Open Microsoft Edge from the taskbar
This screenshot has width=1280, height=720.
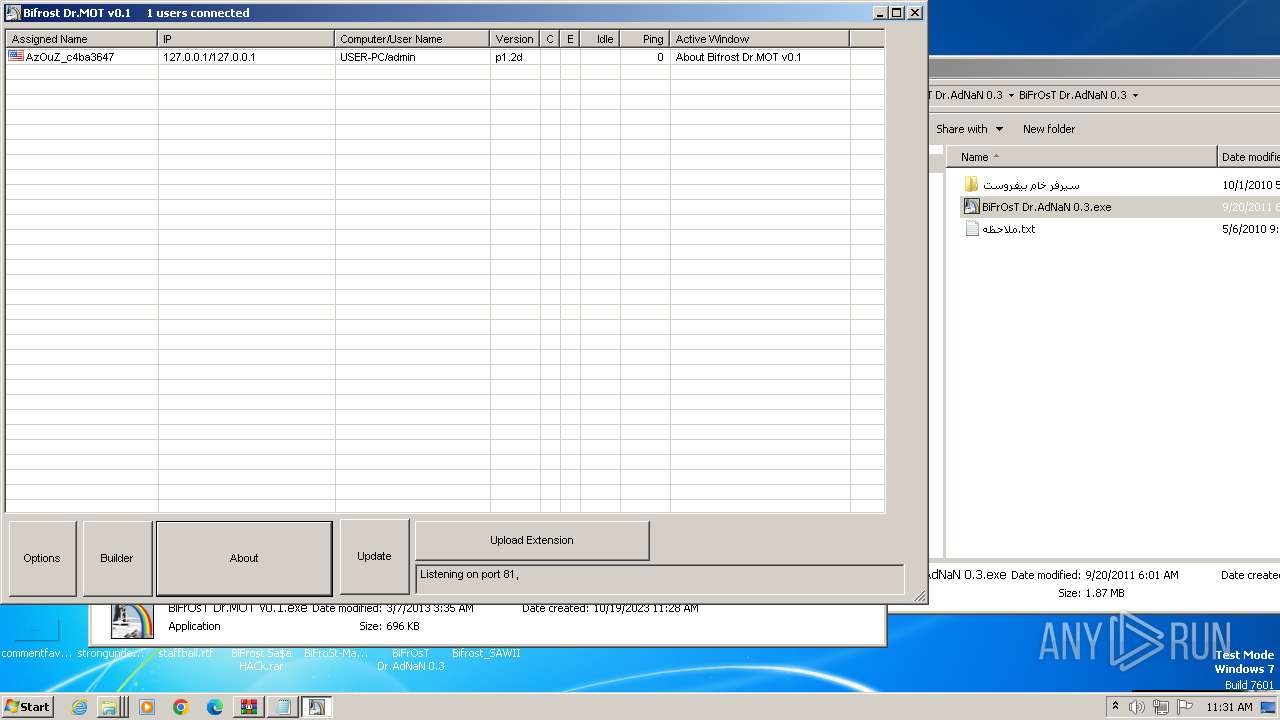tap(214, 707)
